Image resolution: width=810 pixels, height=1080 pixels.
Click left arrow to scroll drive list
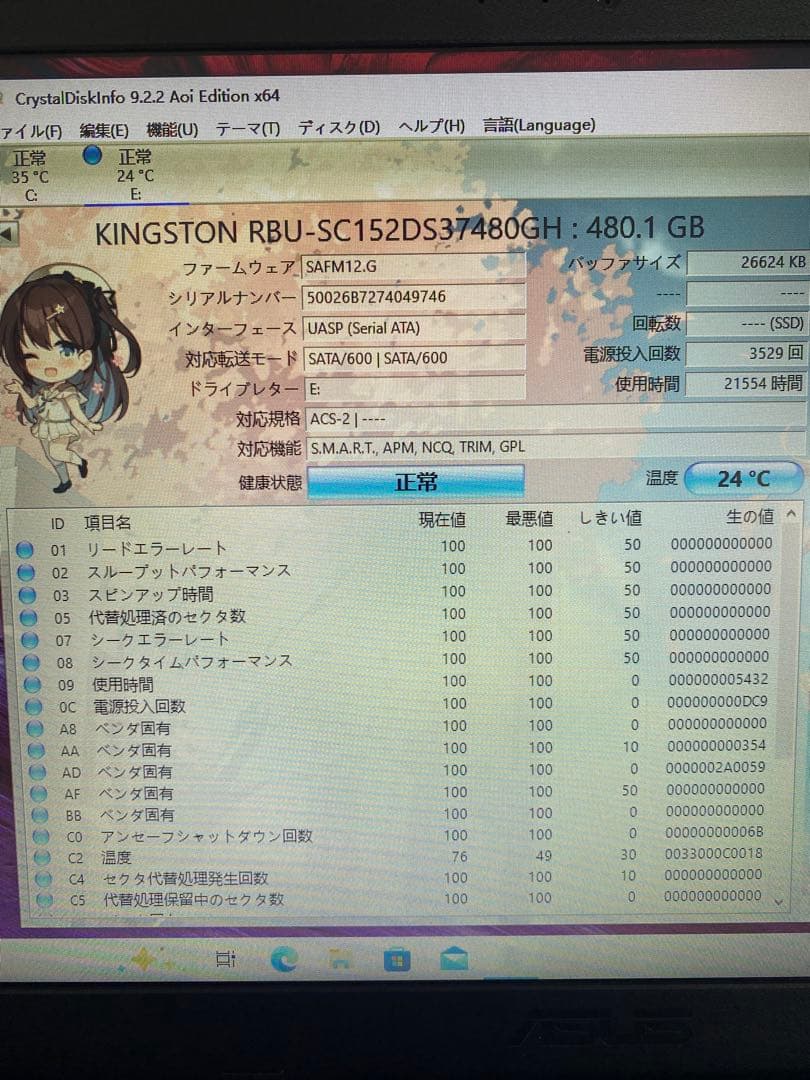6,234
